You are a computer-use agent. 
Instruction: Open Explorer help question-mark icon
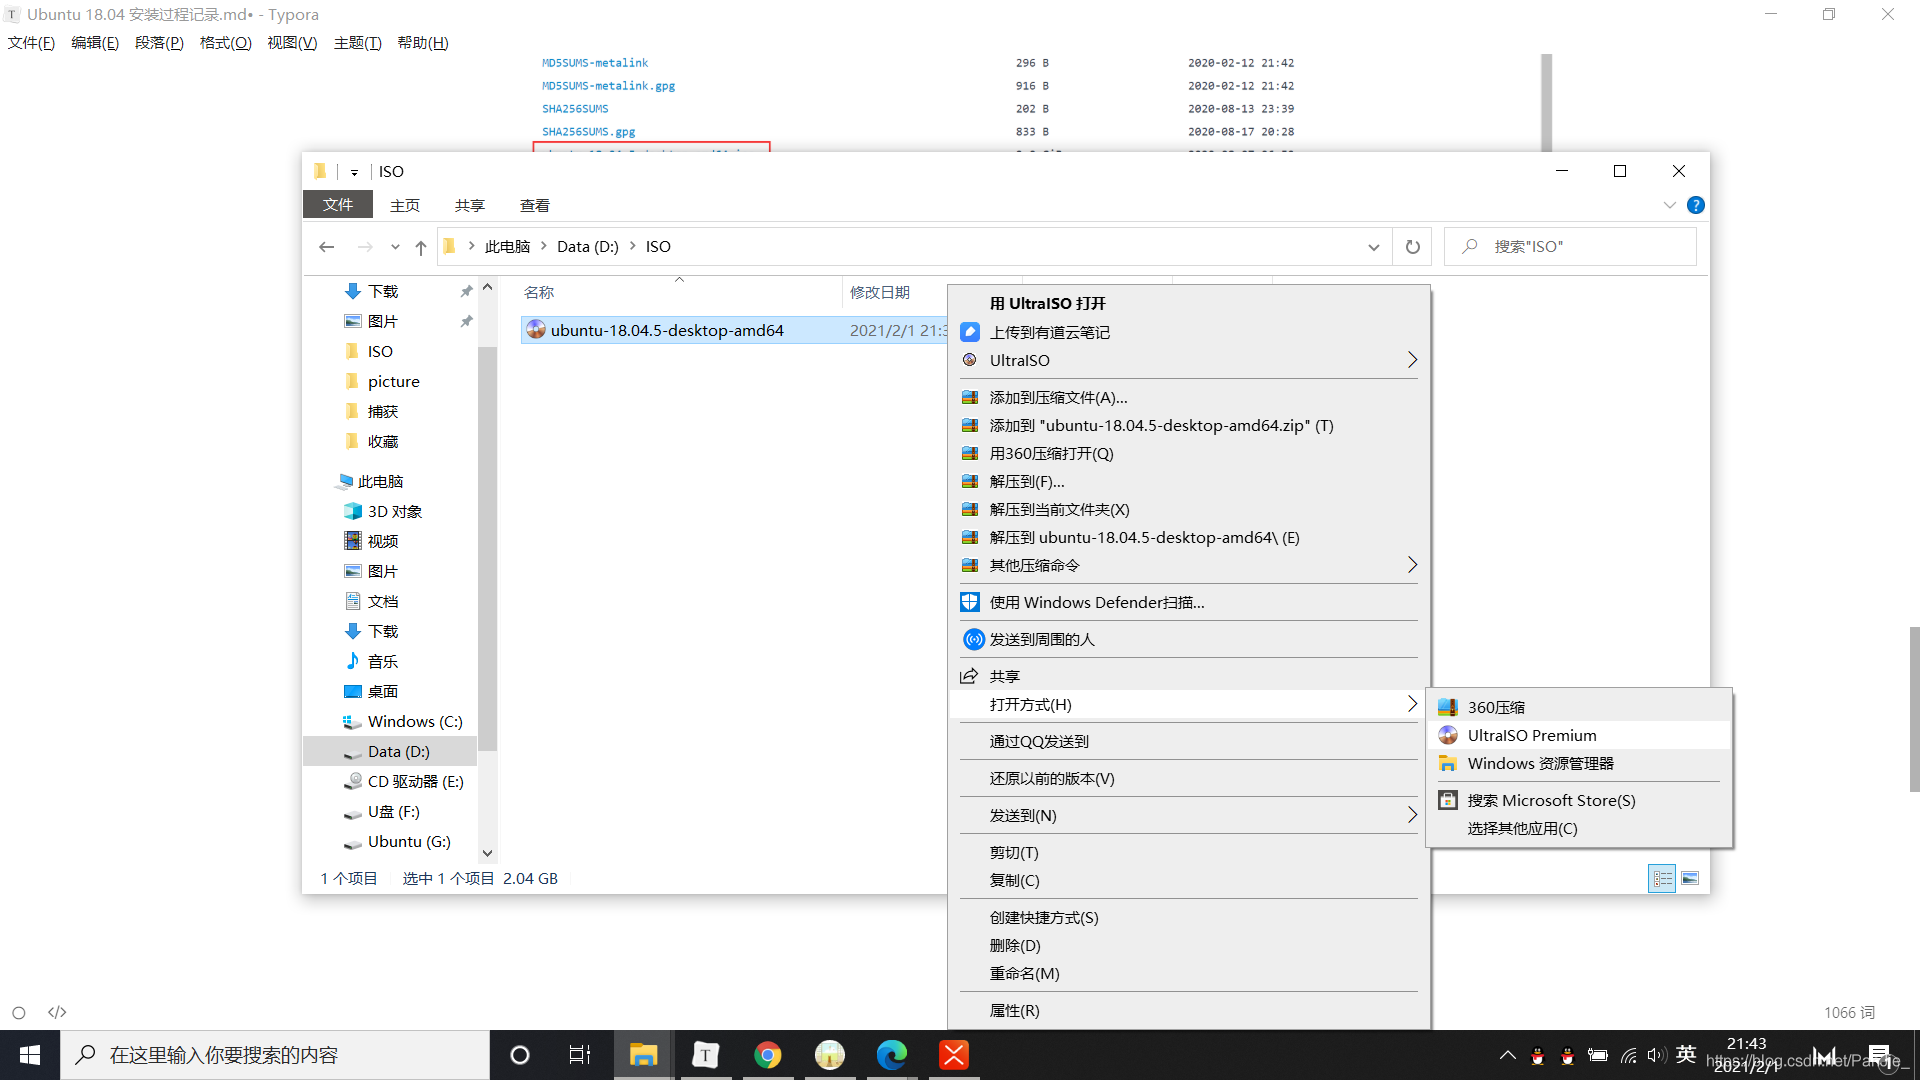coord(1696,205)
